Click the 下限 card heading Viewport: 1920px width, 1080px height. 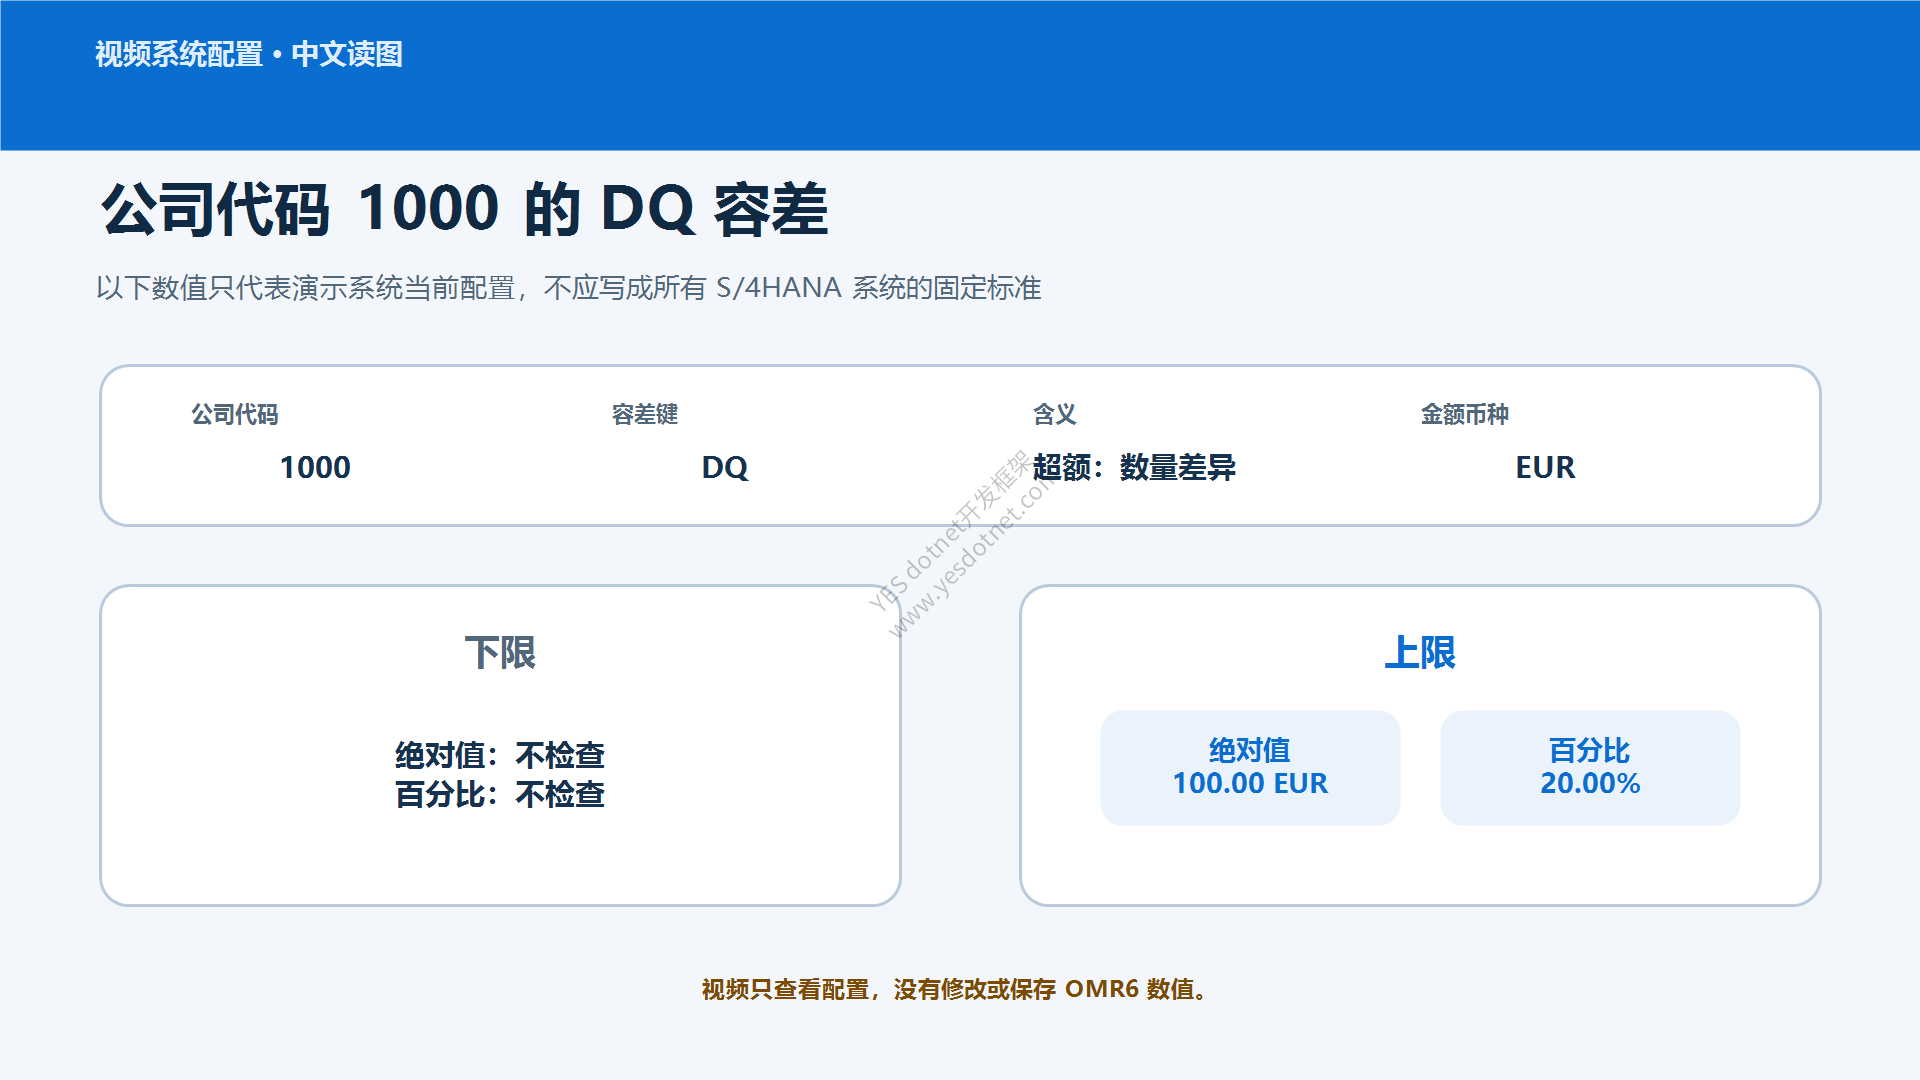pyautogui.click(x=500, y=653)
